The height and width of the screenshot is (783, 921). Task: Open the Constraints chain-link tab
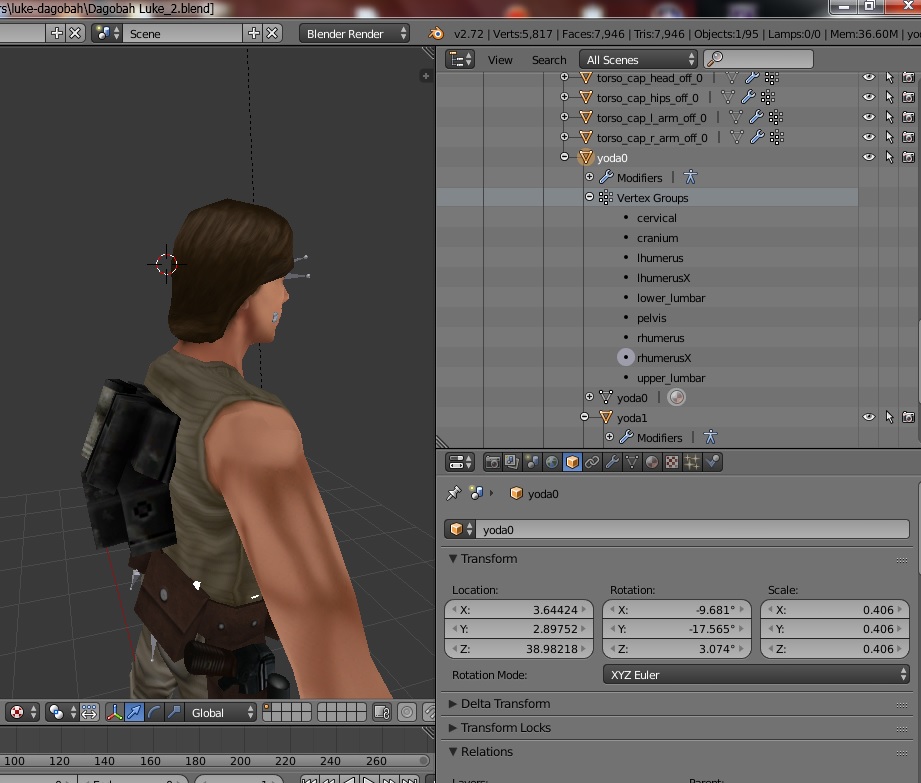click(592, 462)
